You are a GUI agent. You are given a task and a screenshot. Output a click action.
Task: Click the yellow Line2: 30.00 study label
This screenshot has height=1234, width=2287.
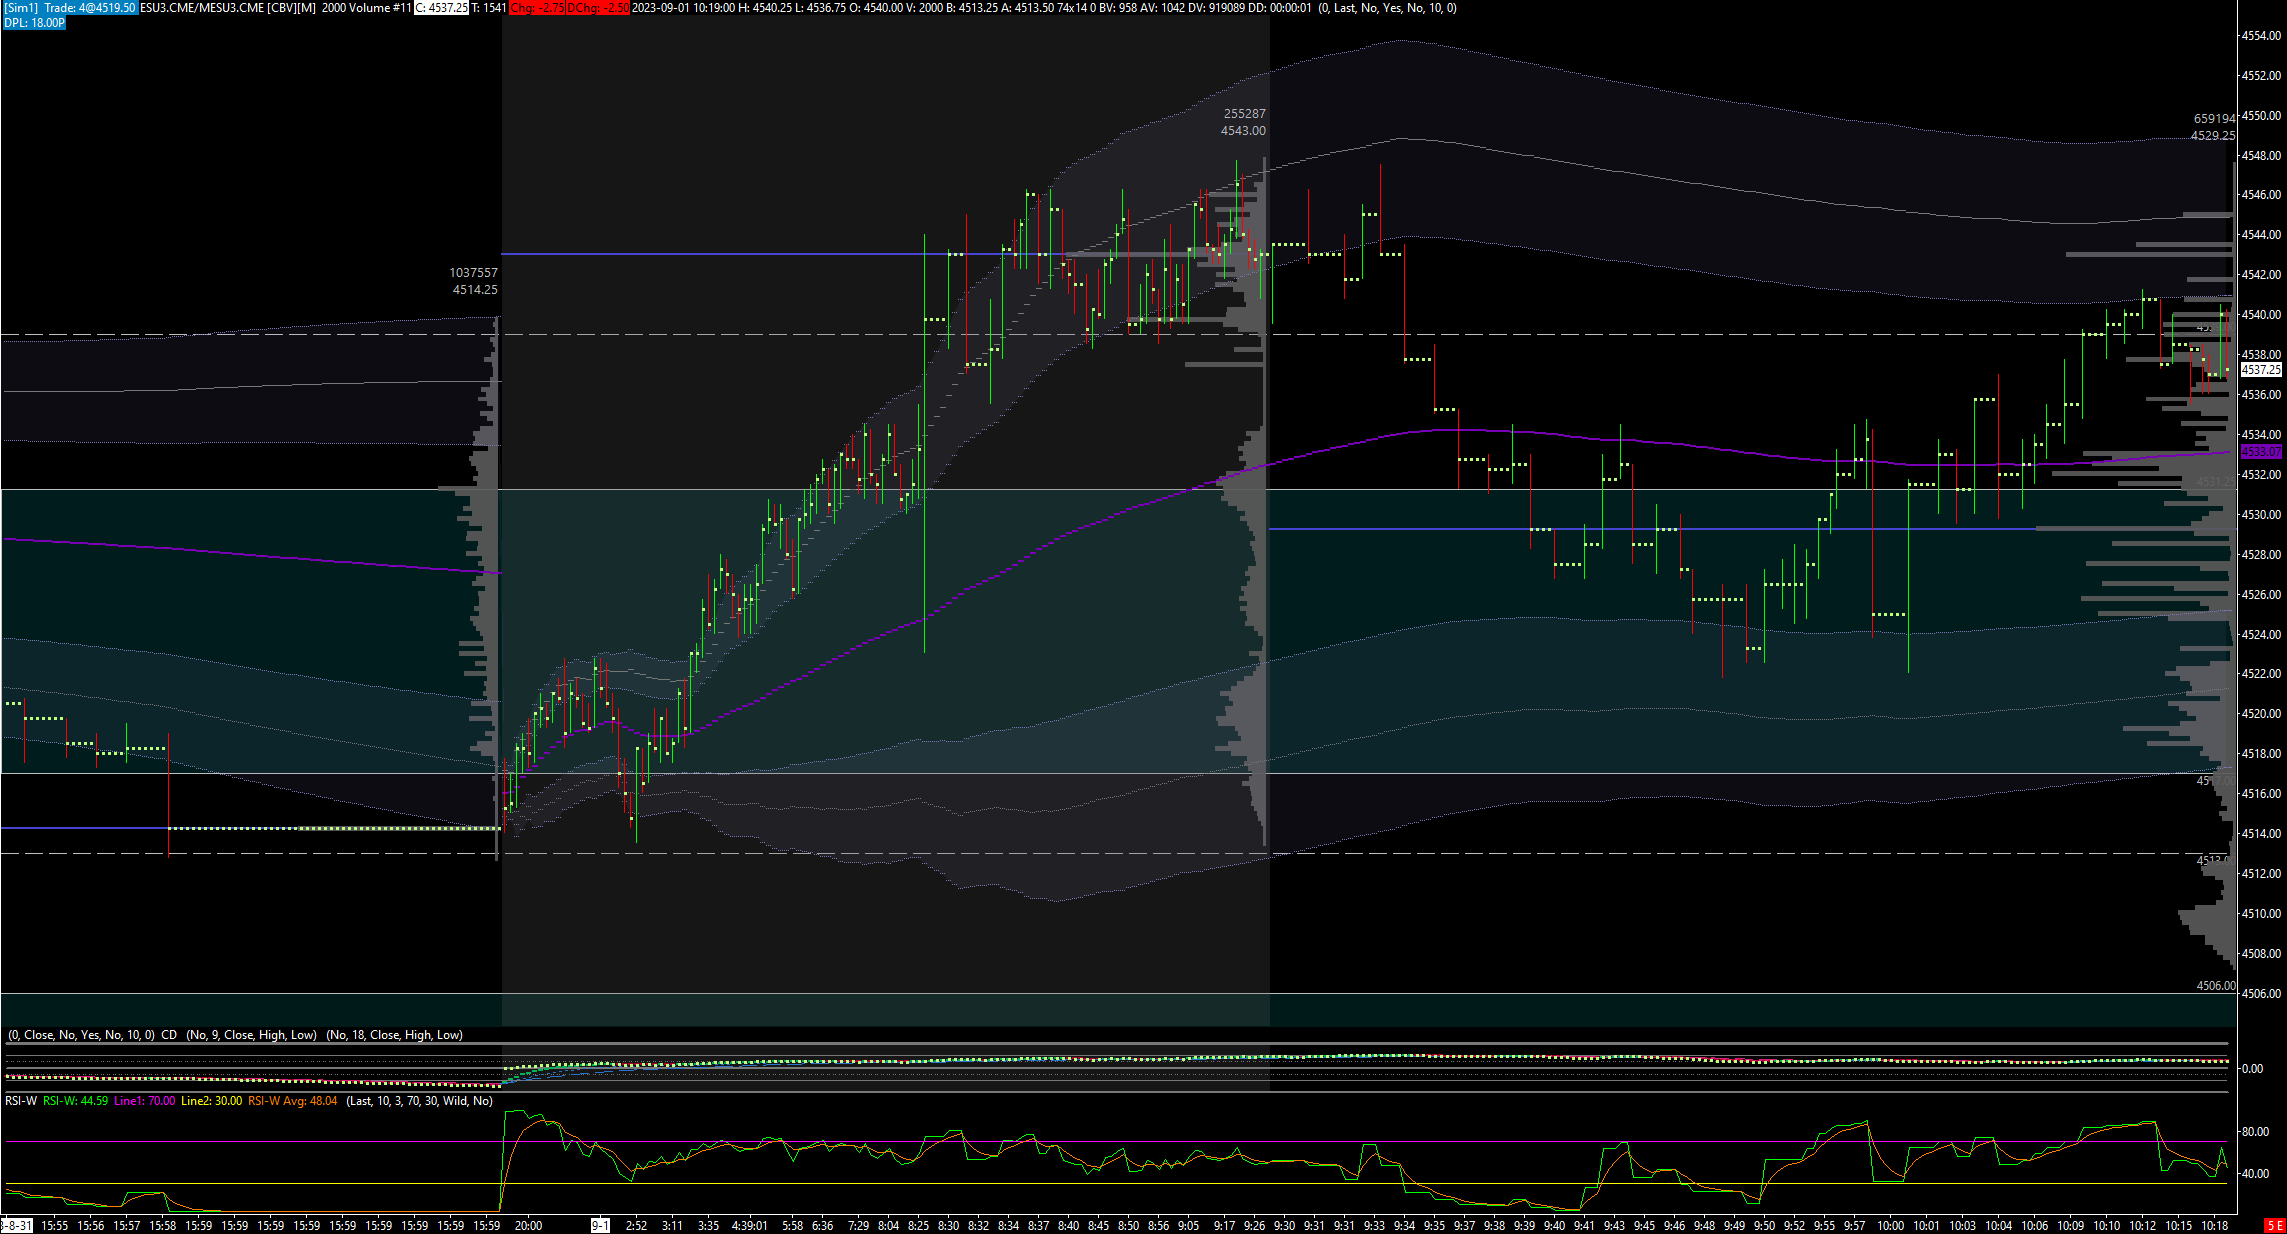211,1101
